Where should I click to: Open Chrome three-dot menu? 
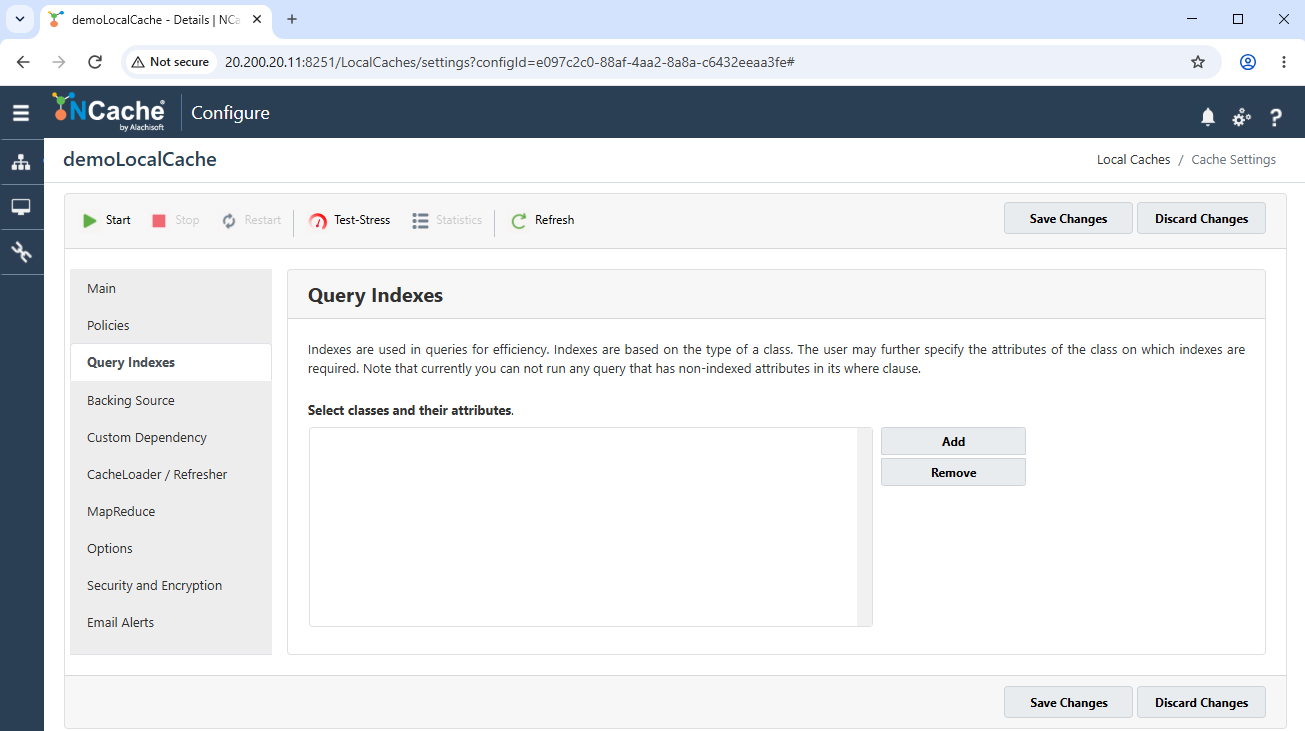point(1284,62)
